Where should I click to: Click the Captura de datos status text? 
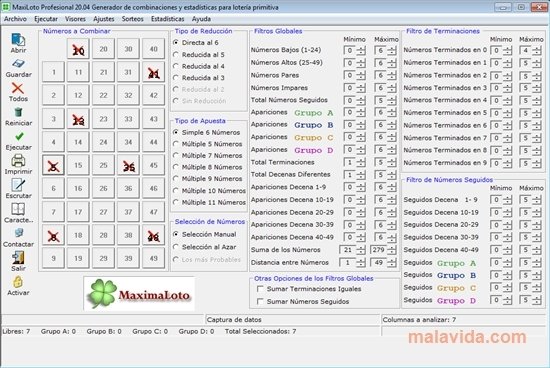click(234, 320)
